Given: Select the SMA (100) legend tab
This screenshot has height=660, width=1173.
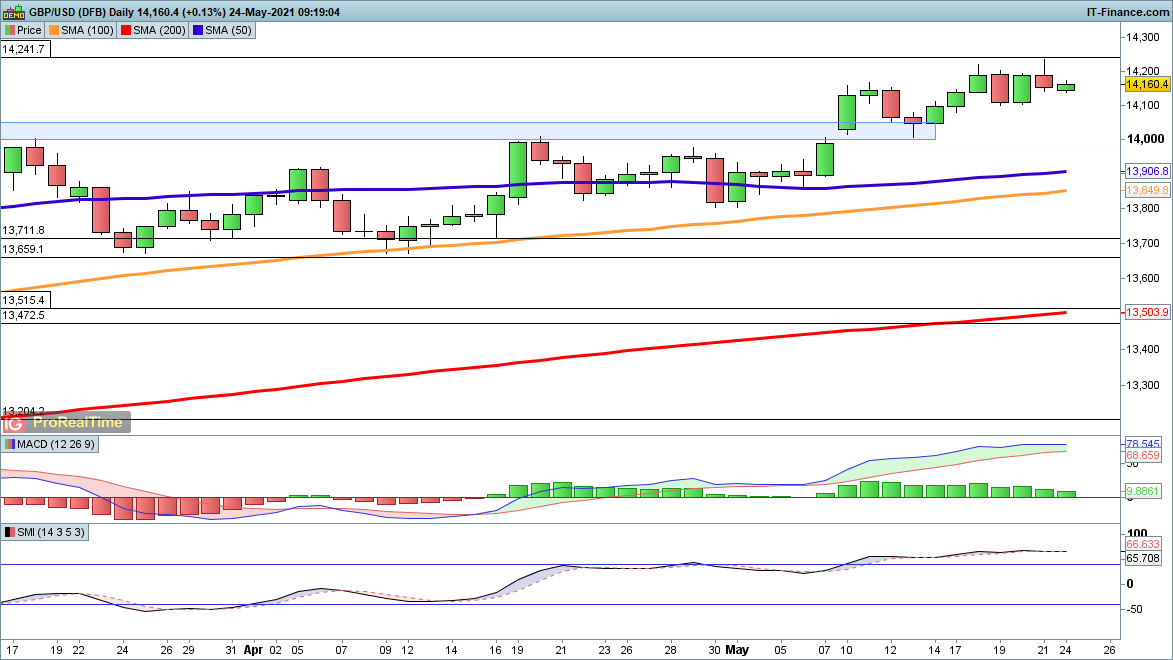Looking at the screenshot, I should 81,30.
